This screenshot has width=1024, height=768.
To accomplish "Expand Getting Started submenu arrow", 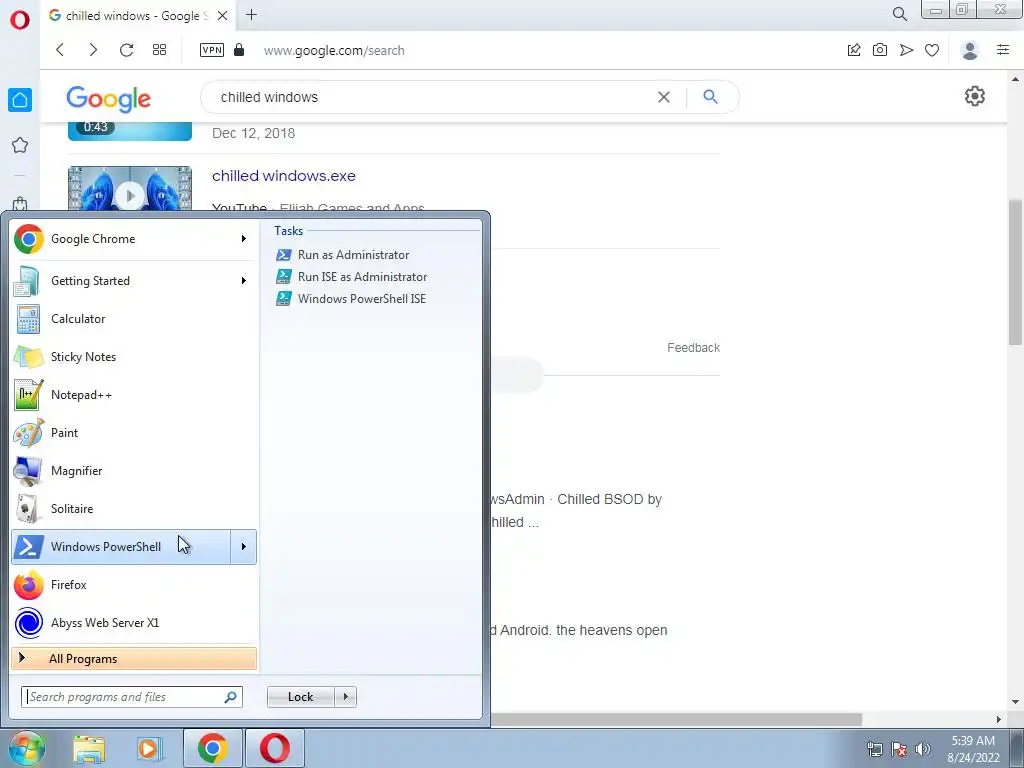I will [x=244, y=281].
